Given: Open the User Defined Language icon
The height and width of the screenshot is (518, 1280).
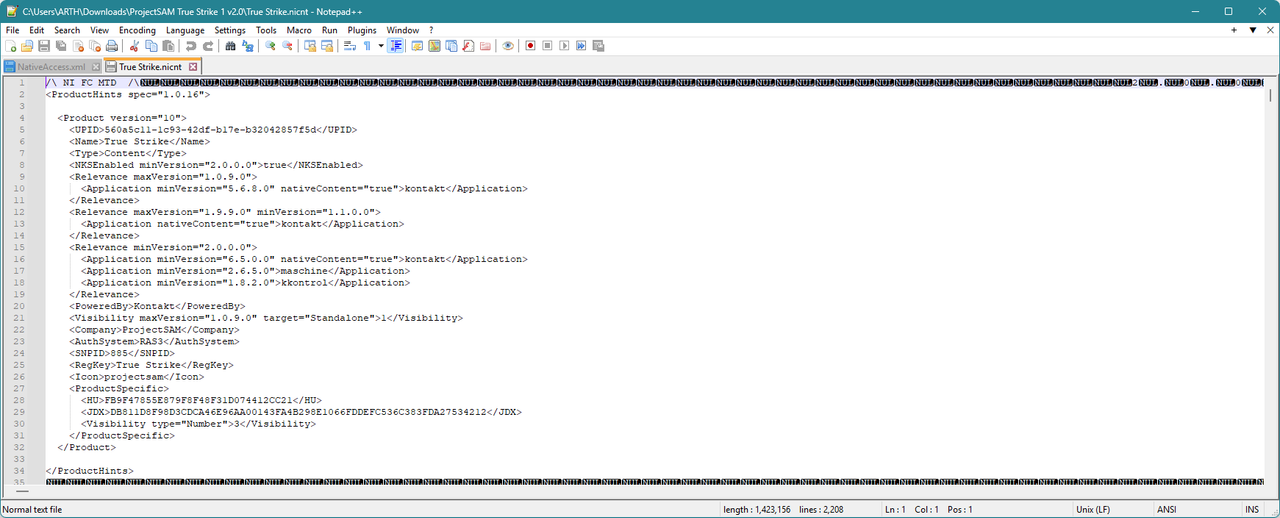Looking at the screenshot, I should click(417, 46).
